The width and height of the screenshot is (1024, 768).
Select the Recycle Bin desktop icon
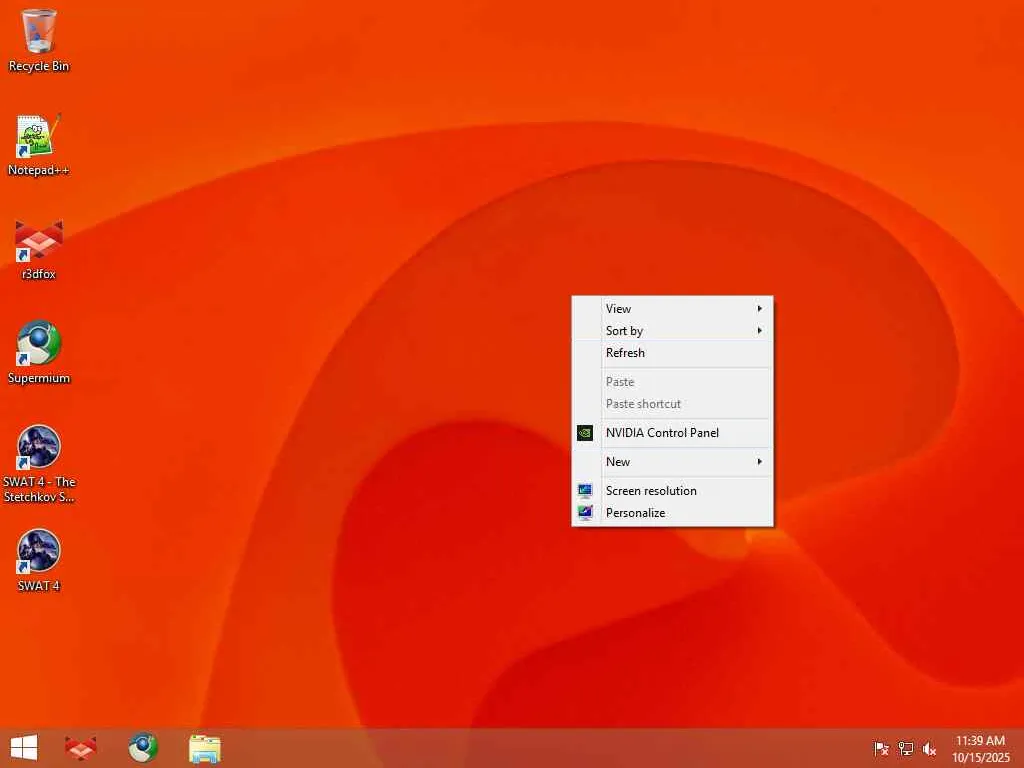tap(39, 40)
